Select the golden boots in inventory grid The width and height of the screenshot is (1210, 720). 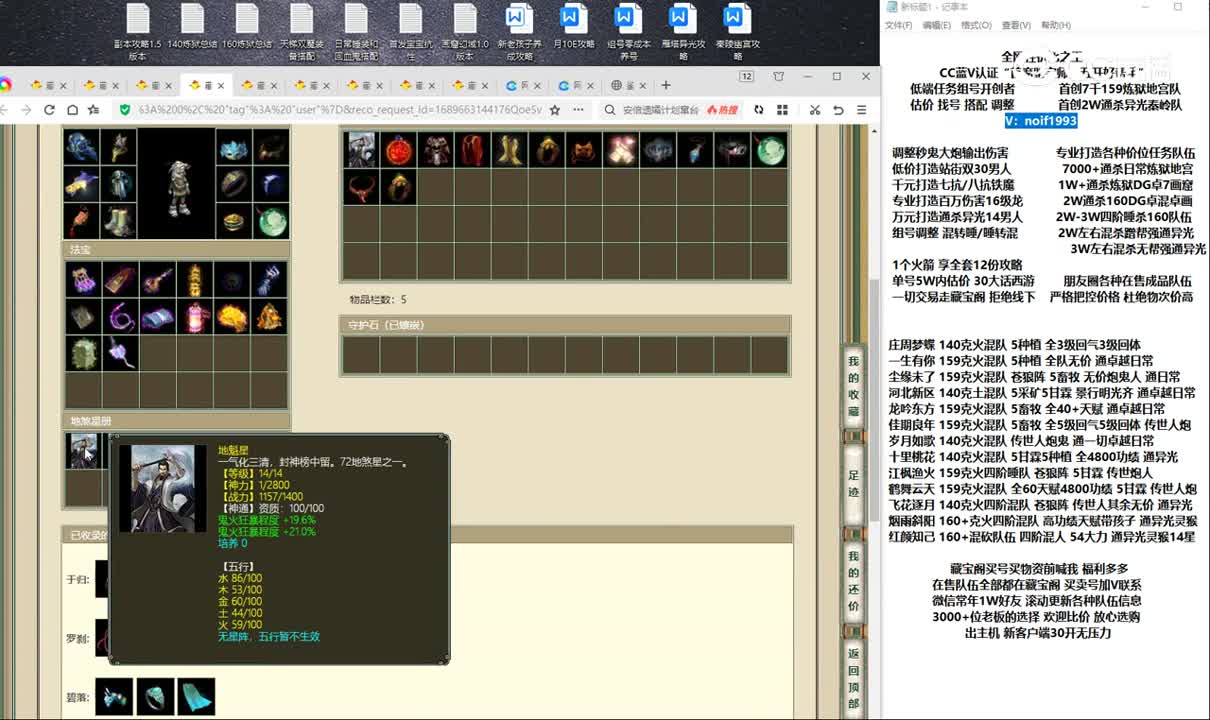click(x=509, y=150)
